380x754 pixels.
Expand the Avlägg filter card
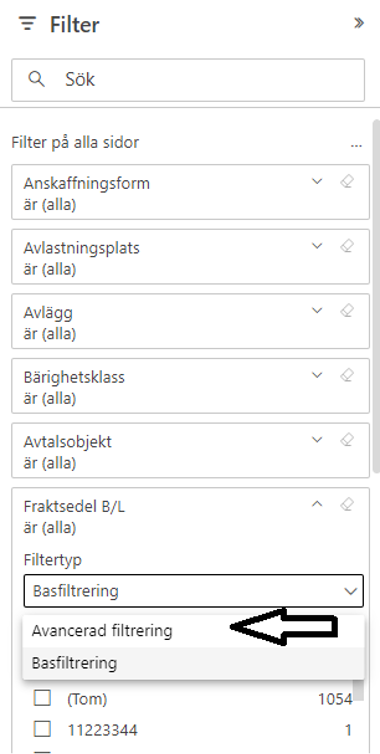tap(317, 311)
